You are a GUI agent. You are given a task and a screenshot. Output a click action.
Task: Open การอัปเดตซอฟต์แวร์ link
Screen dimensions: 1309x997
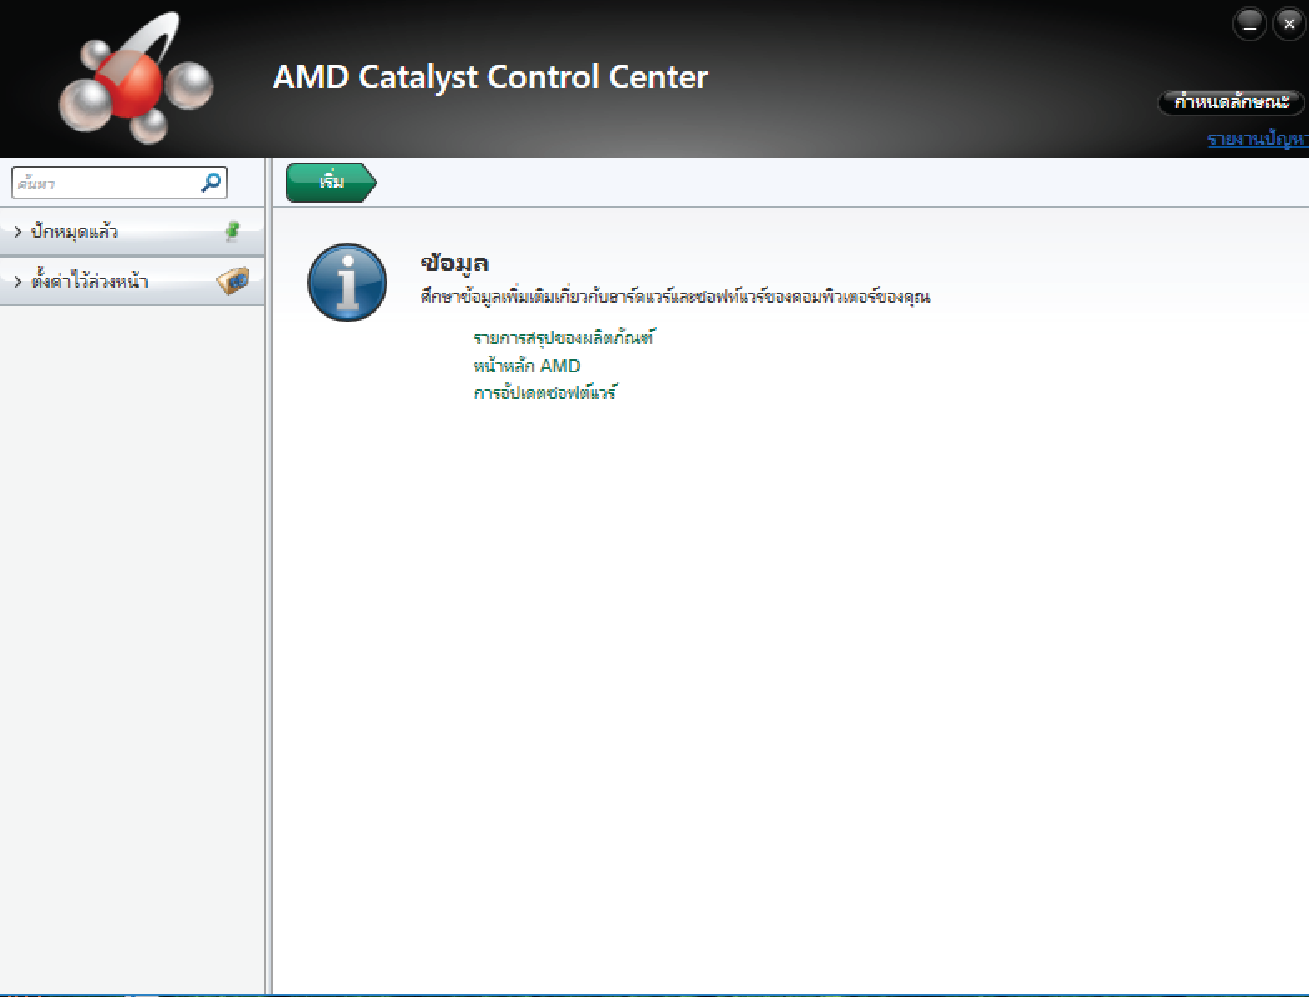point(545,393)
